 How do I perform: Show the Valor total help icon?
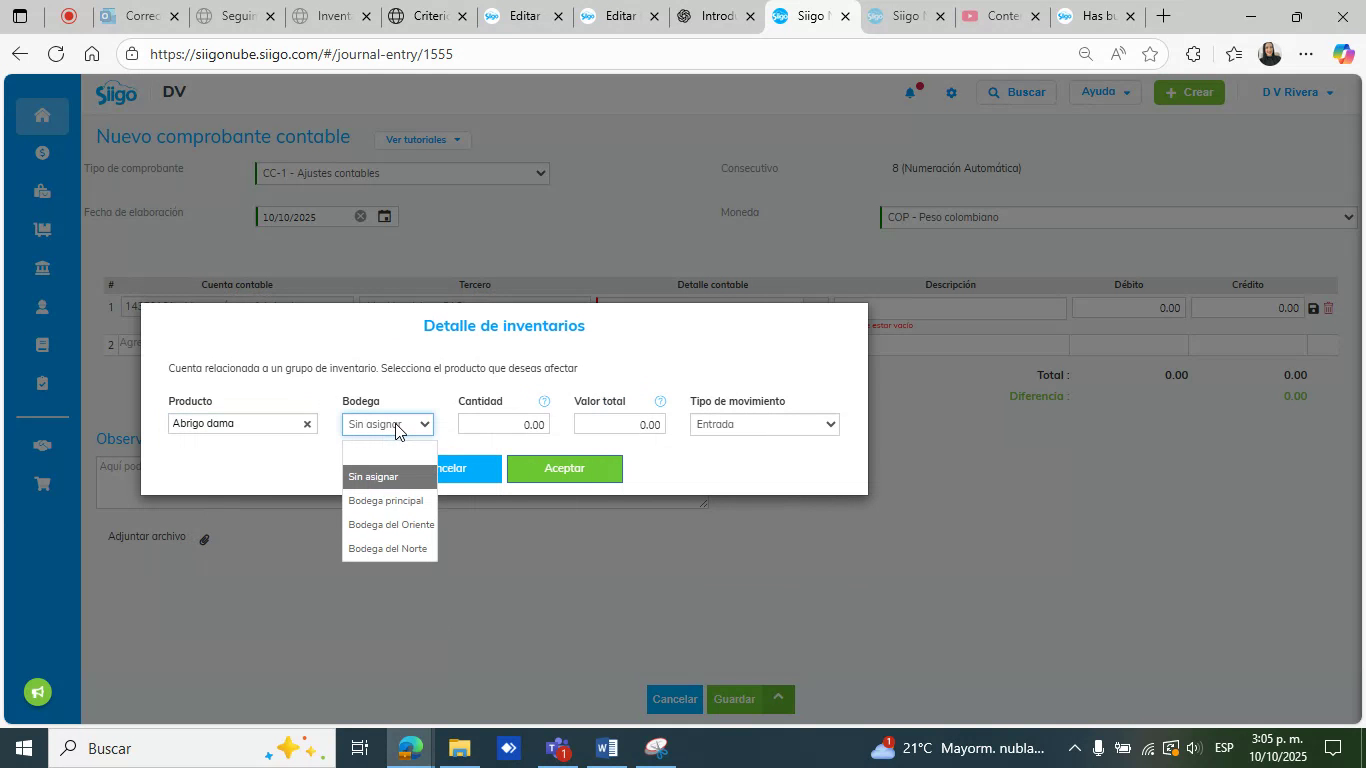pos(660,401)
